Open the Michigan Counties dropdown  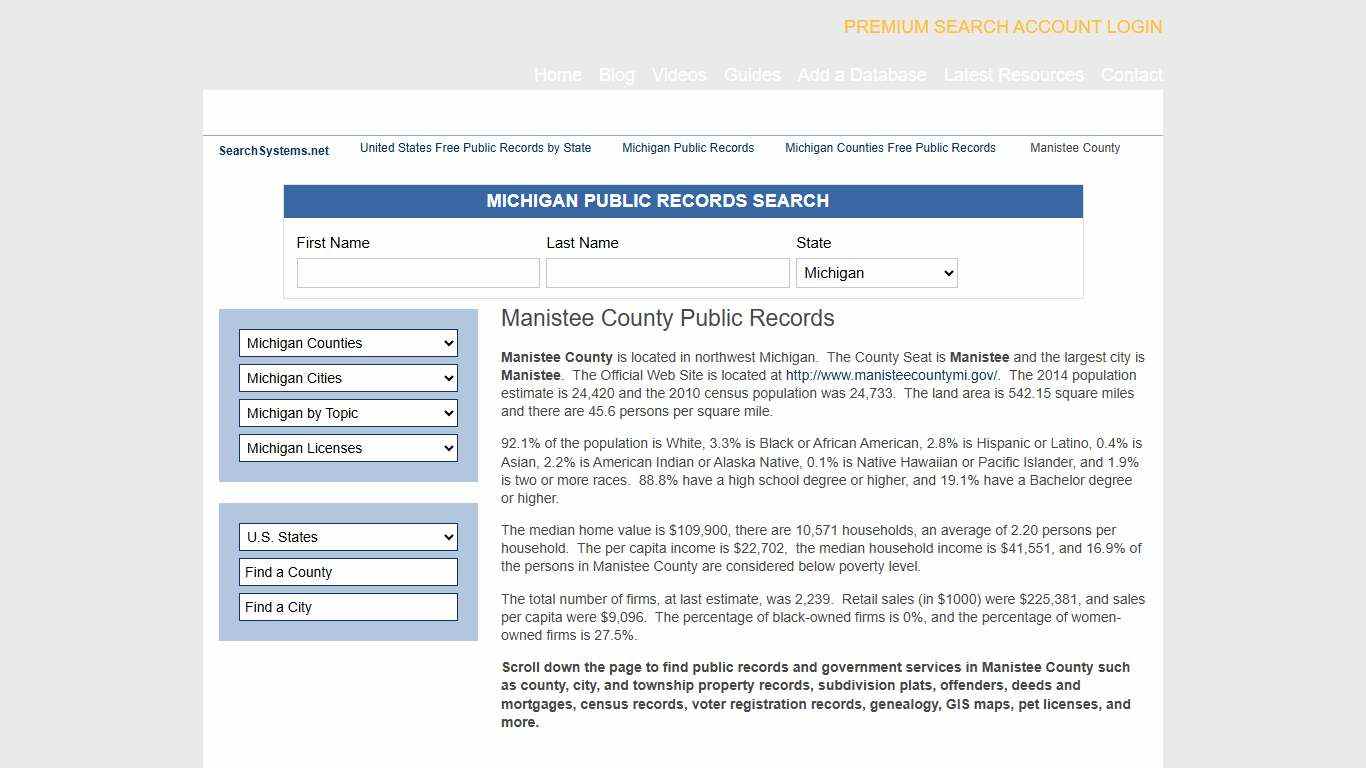click(348, 343)
